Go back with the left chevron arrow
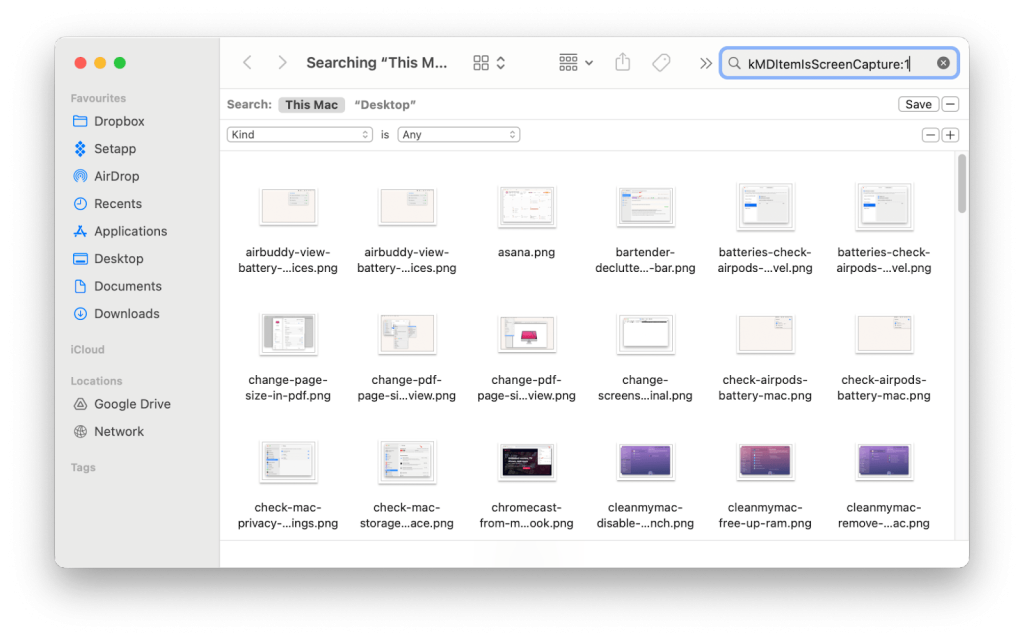The height and width of the screenshot is (640, 1024). pyautogui.click(x=247, y=62)
